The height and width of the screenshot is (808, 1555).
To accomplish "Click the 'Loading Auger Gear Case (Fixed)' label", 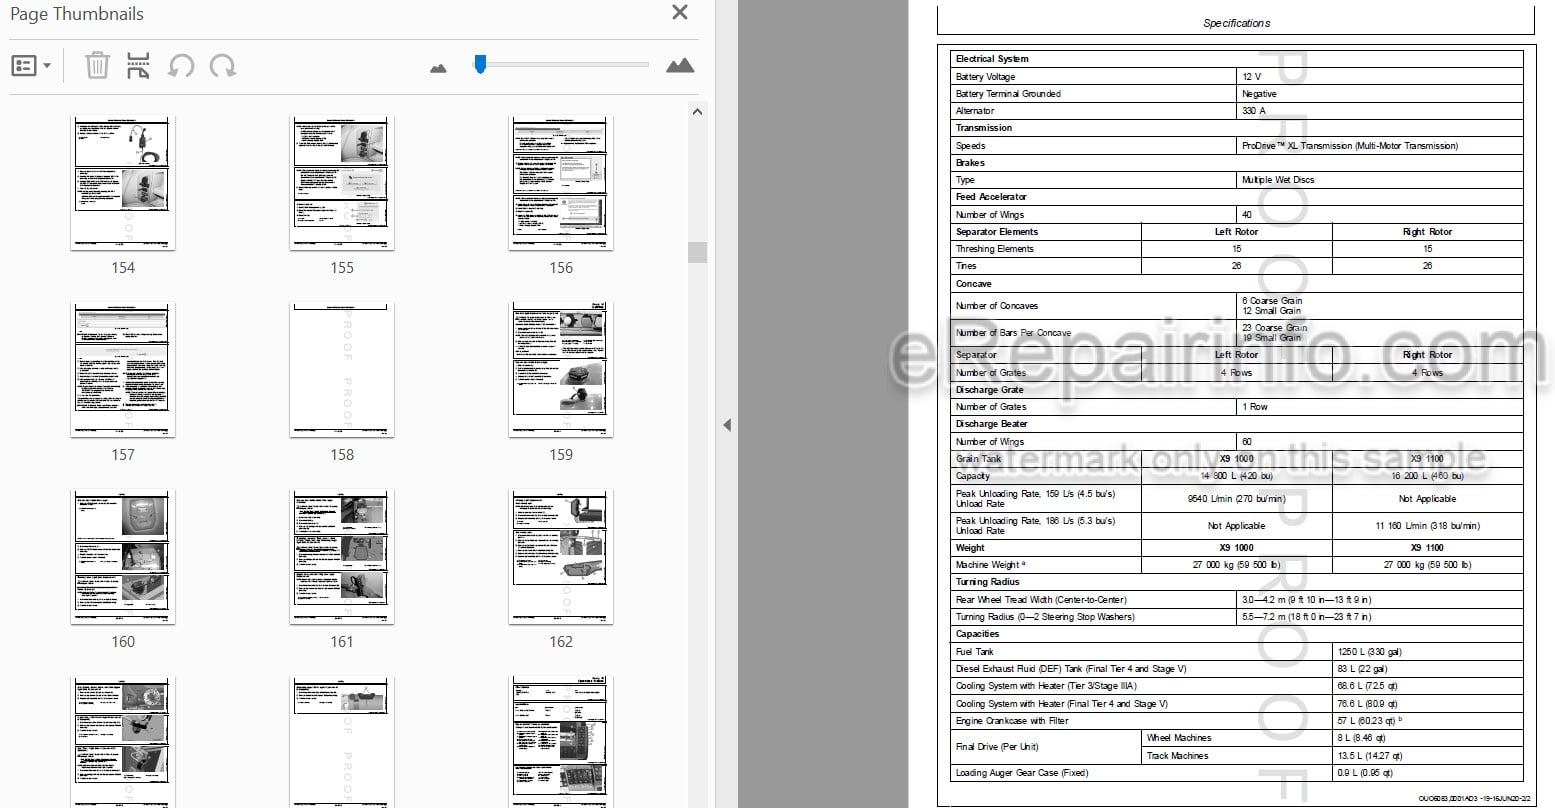I will coord(1021,773).
